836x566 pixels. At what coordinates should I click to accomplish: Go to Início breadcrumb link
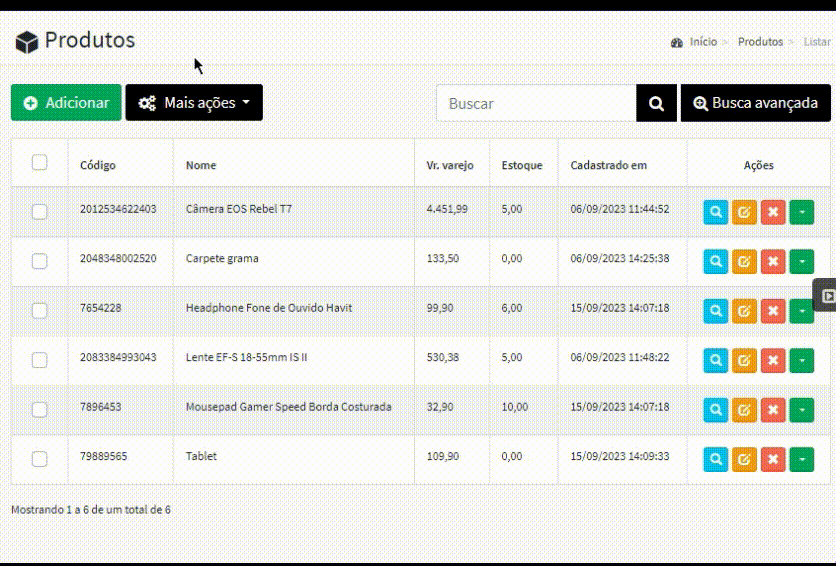coord(703,42)
